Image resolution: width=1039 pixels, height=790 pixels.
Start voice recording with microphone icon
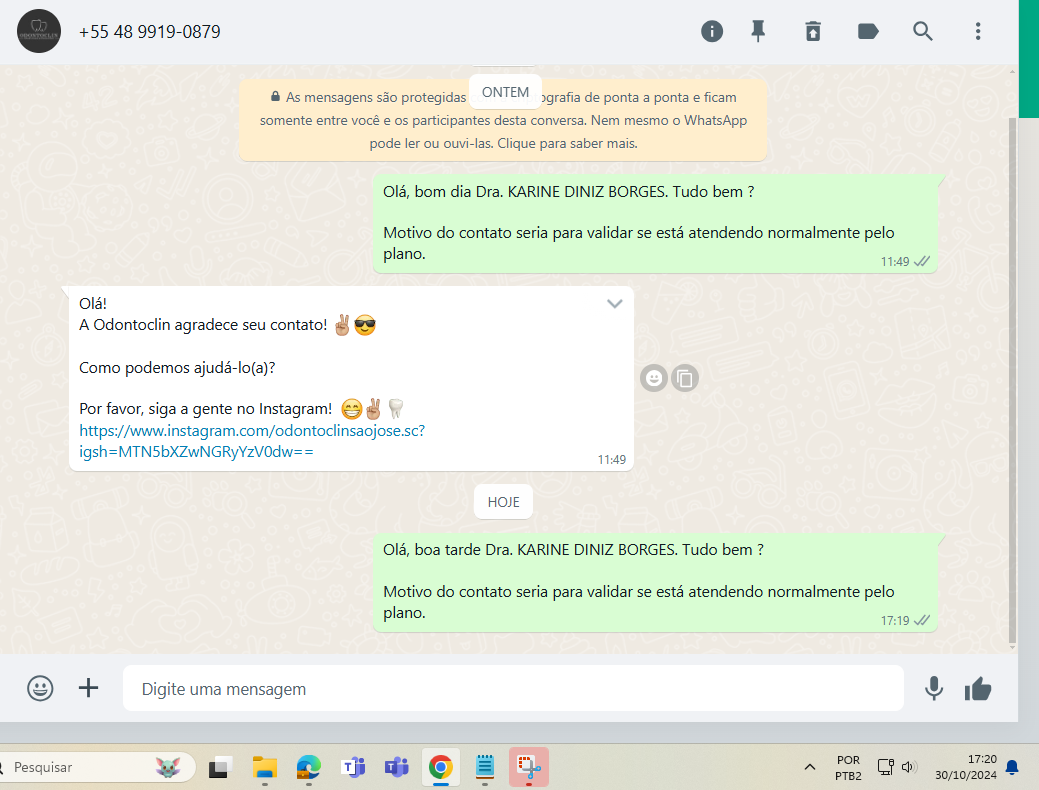[934, 689]
